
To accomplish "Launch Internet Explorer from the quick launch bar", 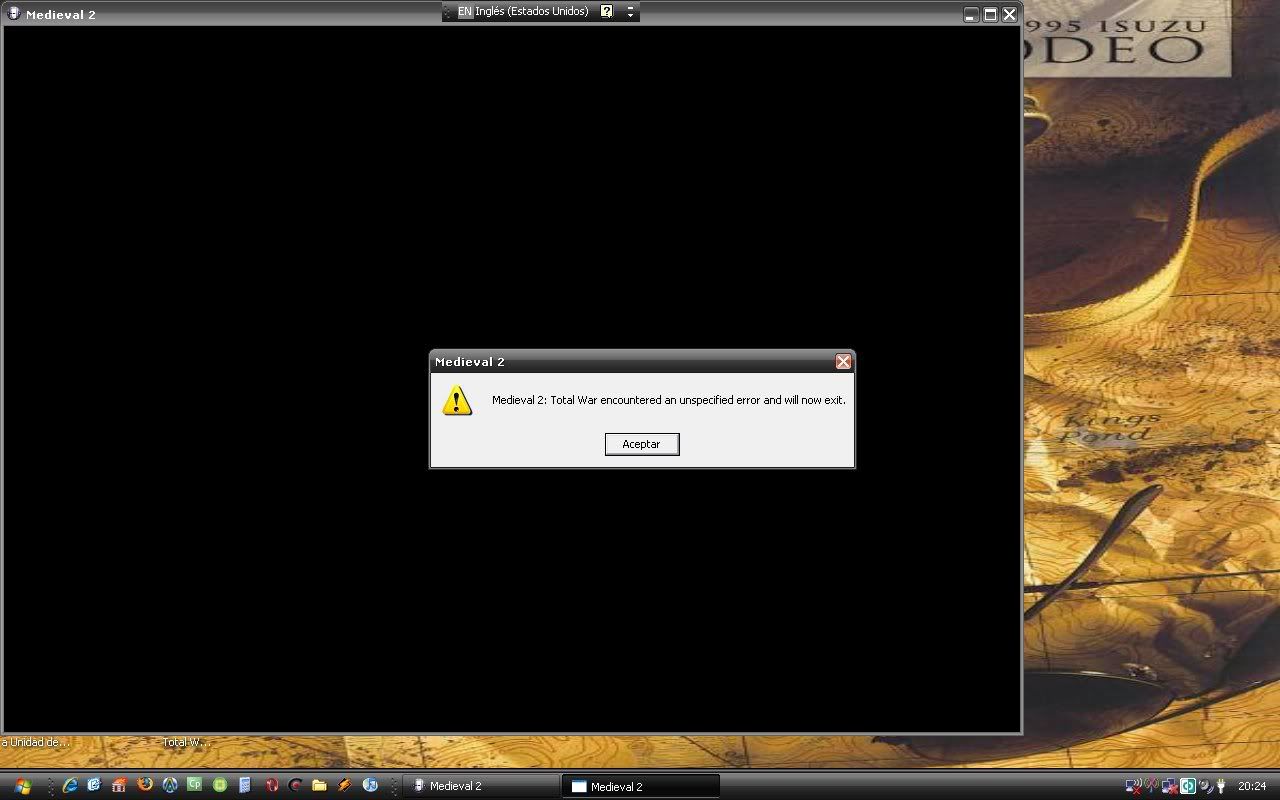I will pos(70,786).
